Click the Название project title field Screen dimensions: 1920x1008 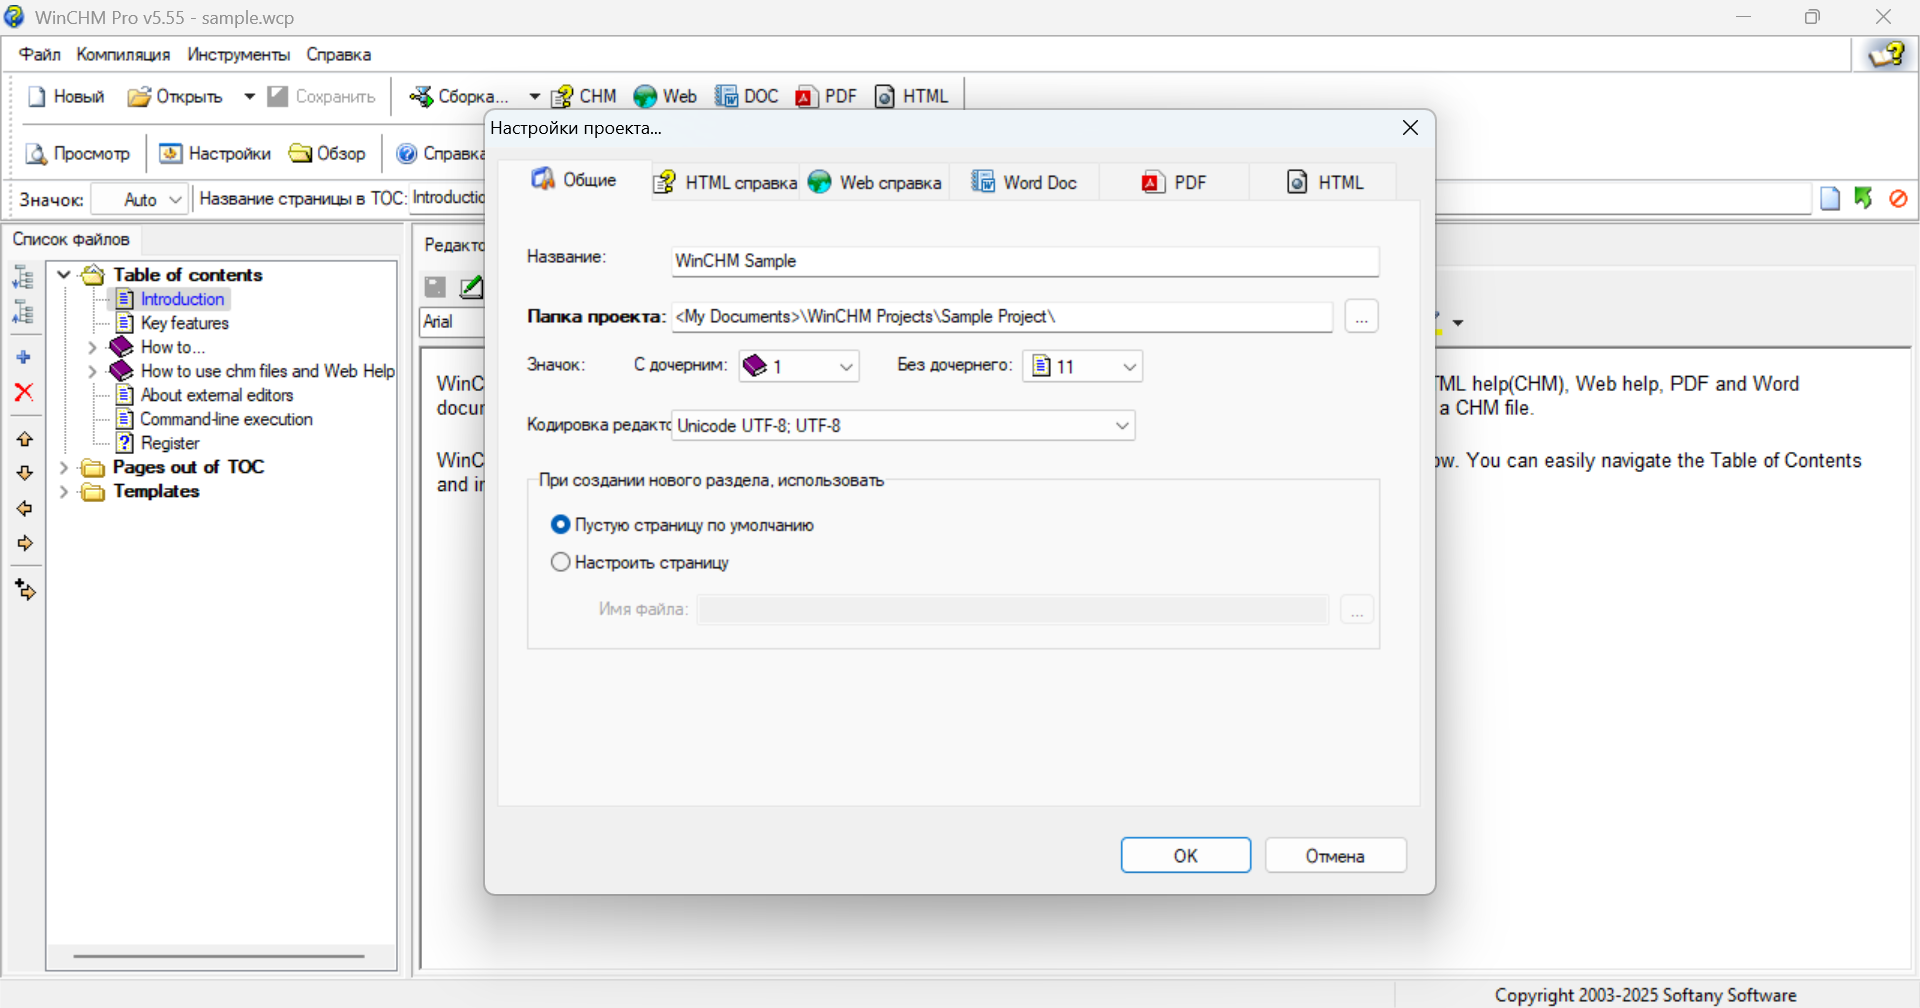coord(1025,261)
